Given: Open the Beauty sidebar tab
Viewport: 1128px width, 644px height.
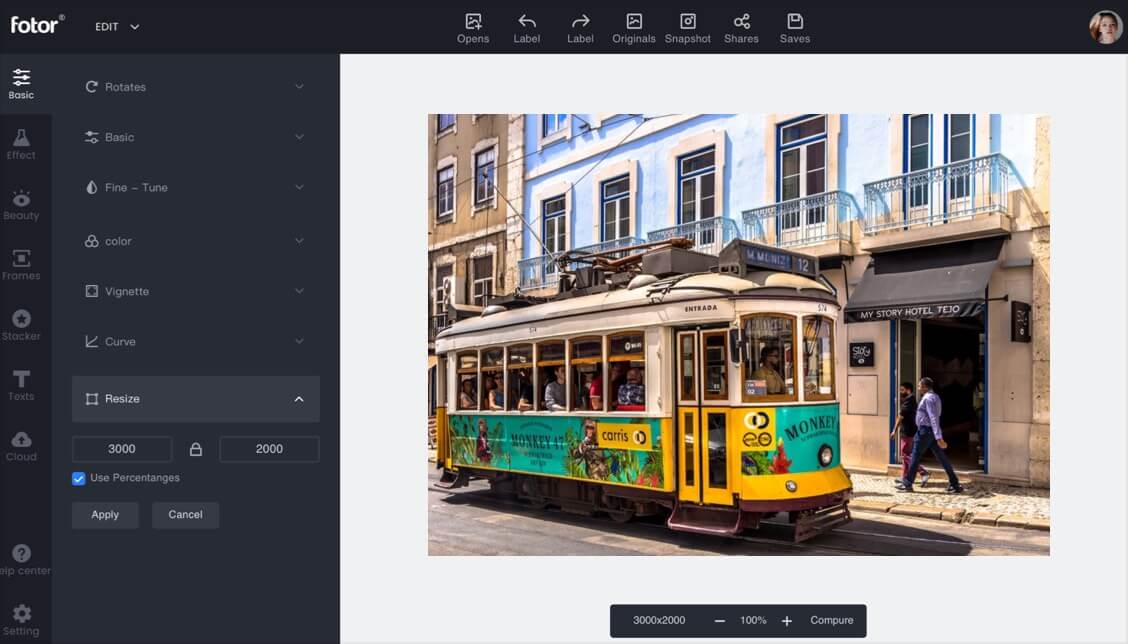Looking at the screenshot, I should point(22,204).
